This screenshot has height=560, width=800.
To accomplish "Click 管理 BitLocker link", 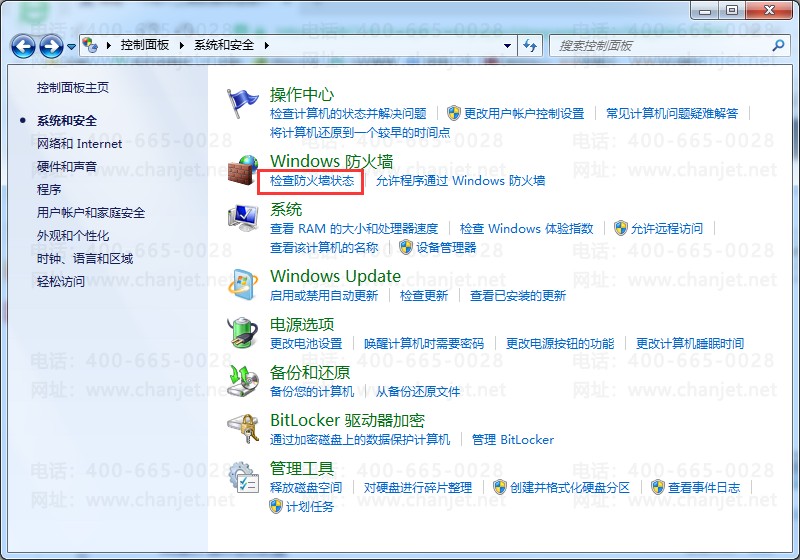I will click(513, 440).
